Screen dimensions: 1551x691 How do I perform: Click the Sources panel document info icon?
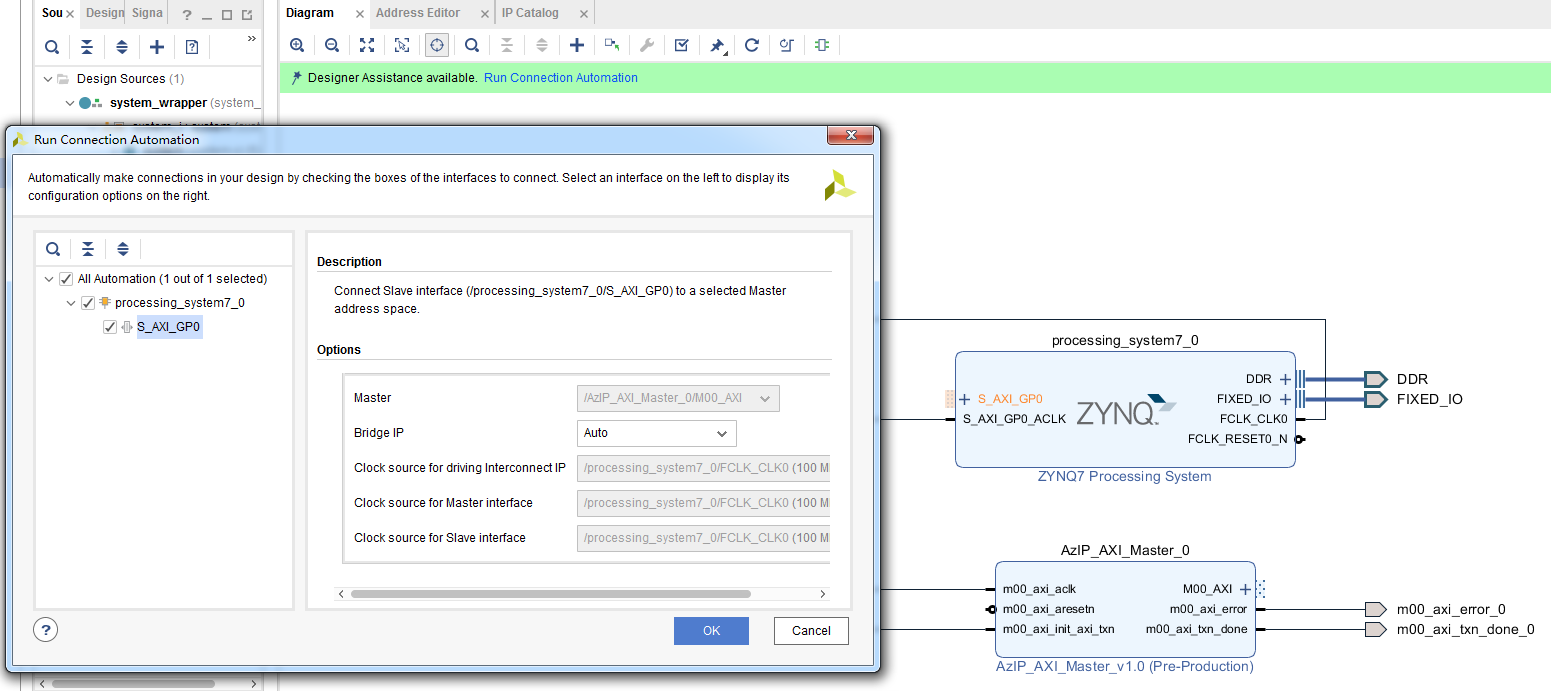[192, 47]
